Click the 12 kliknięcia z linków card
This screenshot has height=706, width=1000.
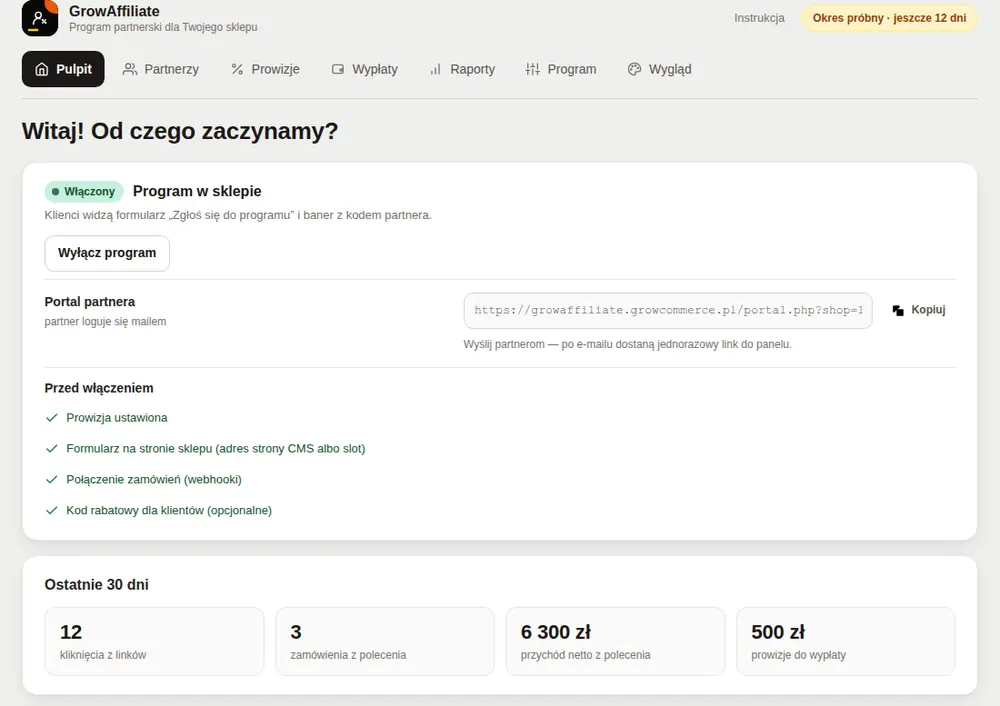click(x=154, y=642)
